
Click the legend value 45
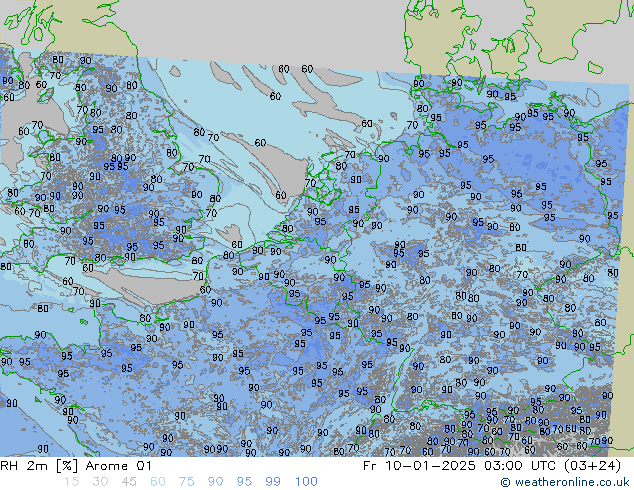[129, 482]
